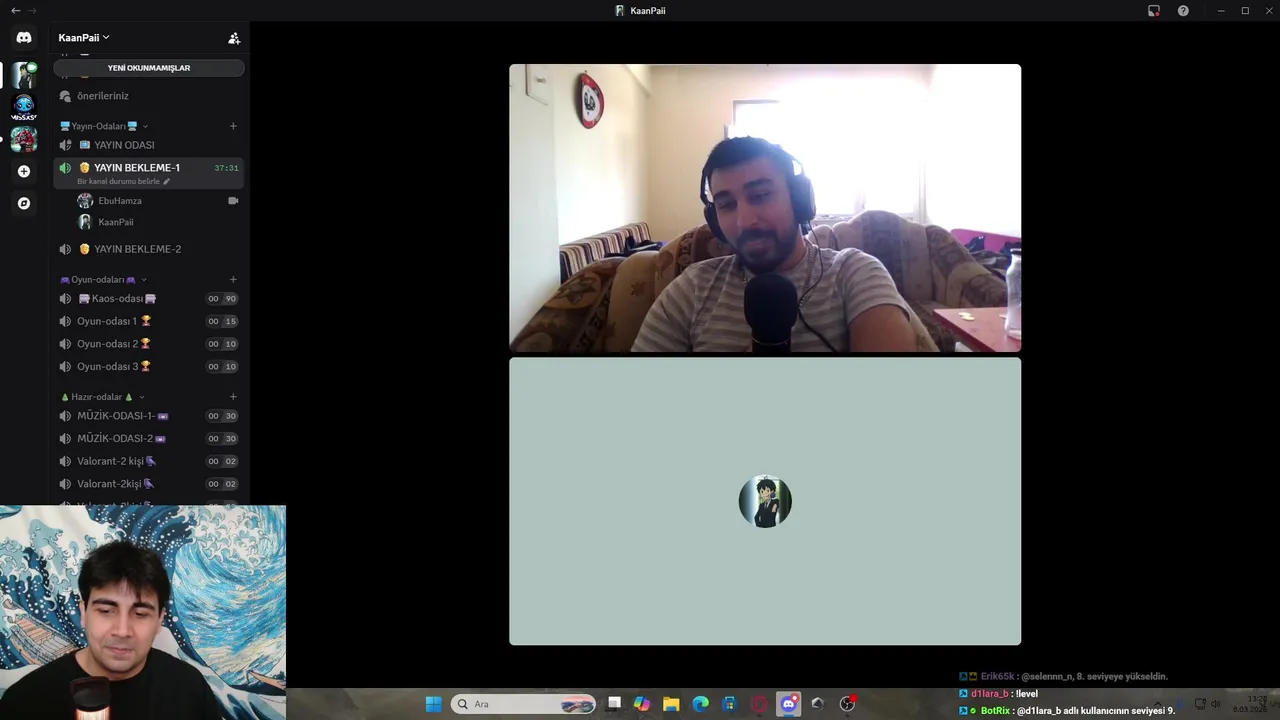Open the inbox icon in title bar

tap(1154, 10)
